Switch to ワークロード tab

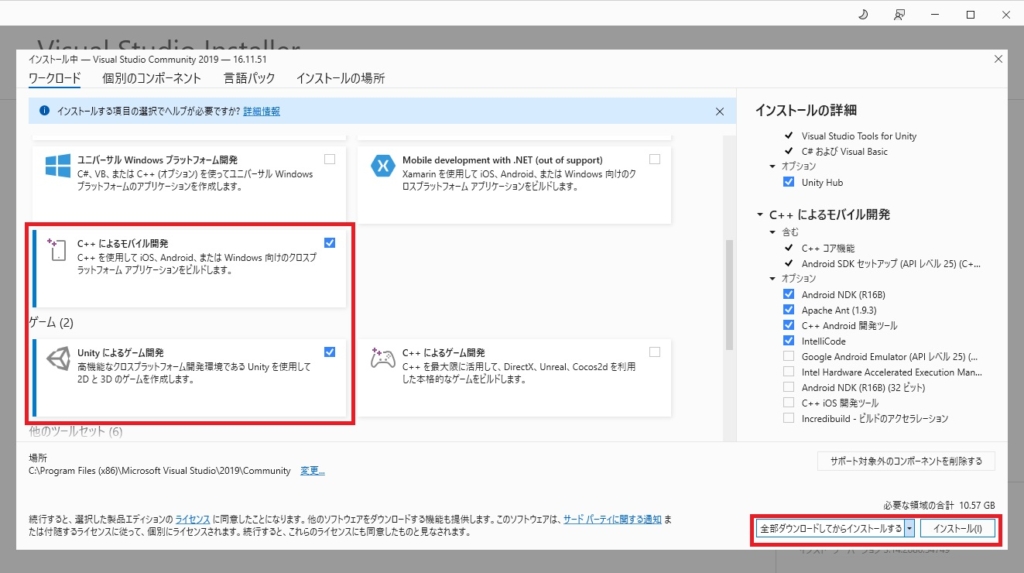[x=54, y=78]
